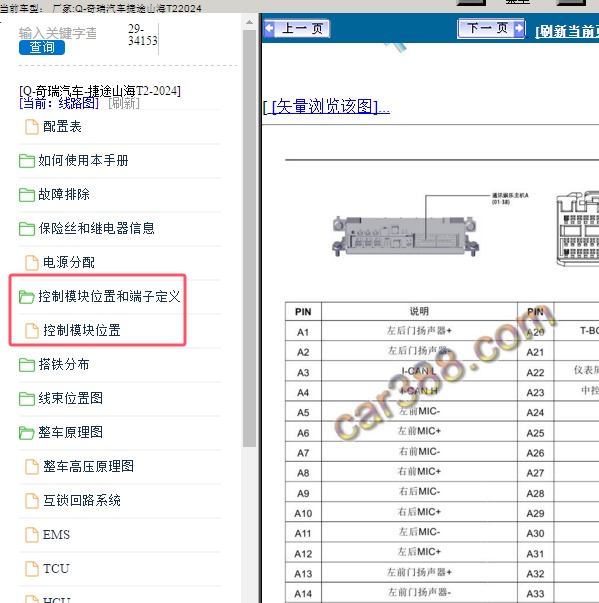
Task: Collapse the 控制模块位置和端子定义 folder
Action: [x=109, y=296]
